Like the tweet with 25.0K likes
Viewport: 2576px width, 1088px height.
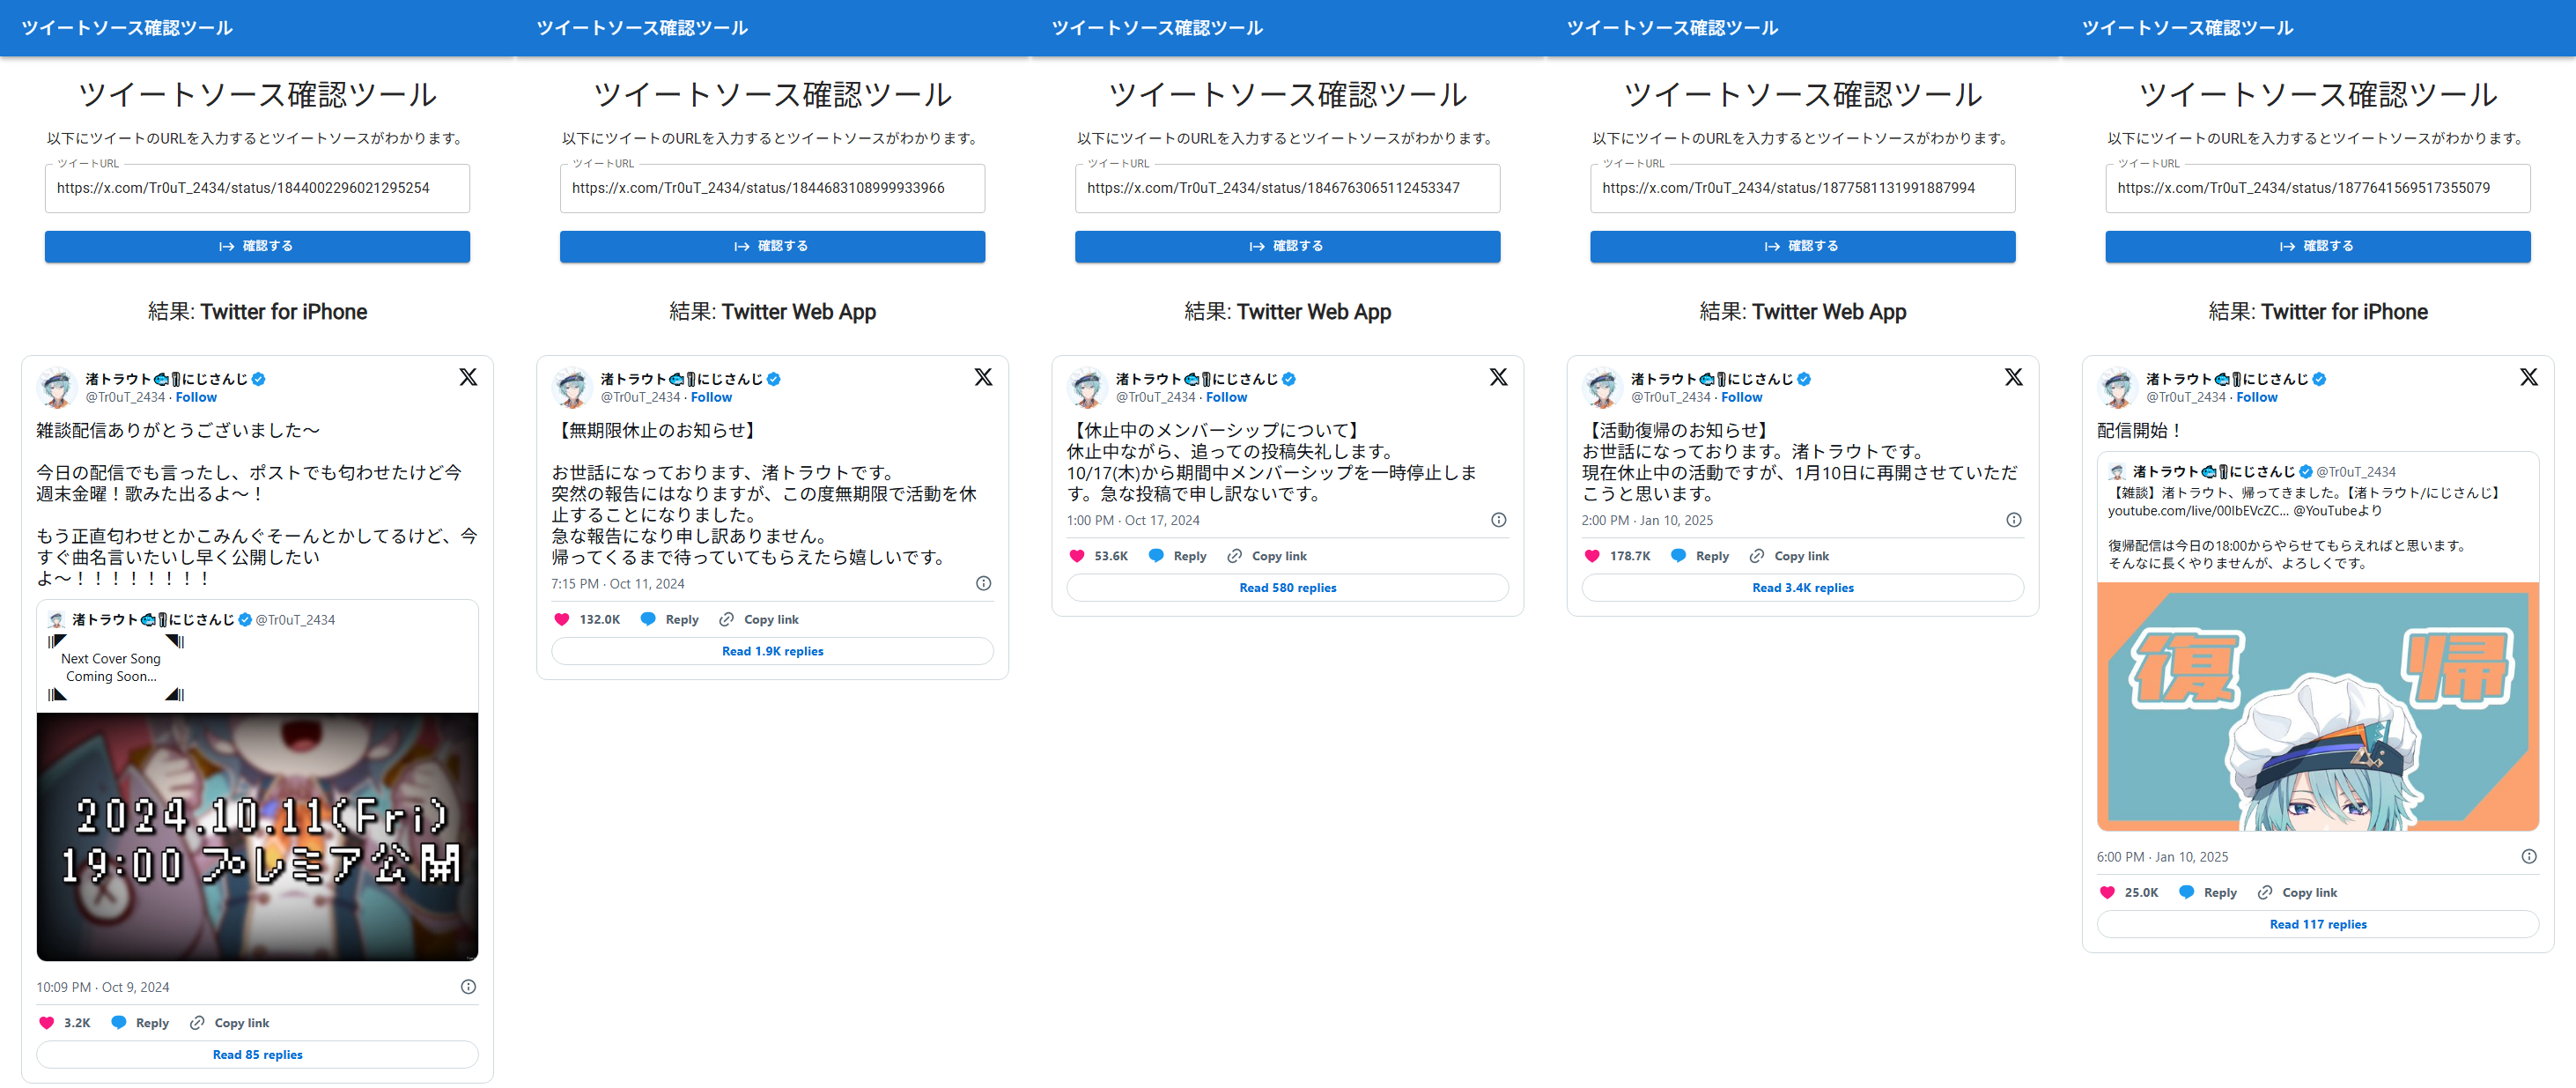(x=2107, y=893)
